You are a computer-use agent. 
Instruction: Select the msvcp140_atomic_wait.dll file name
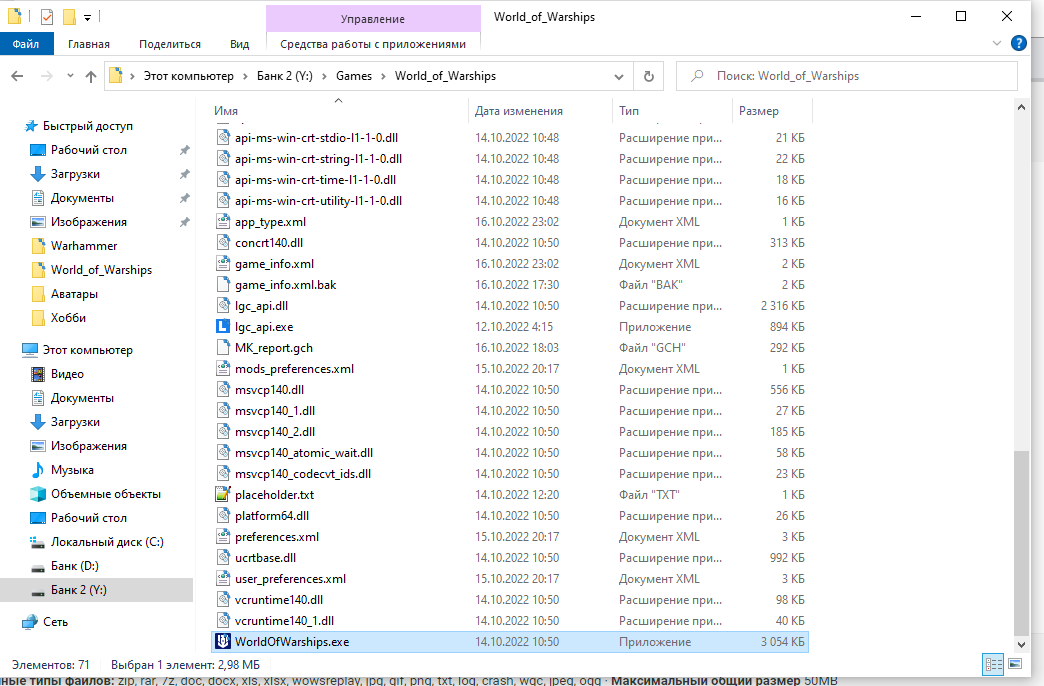click(304, 453)
